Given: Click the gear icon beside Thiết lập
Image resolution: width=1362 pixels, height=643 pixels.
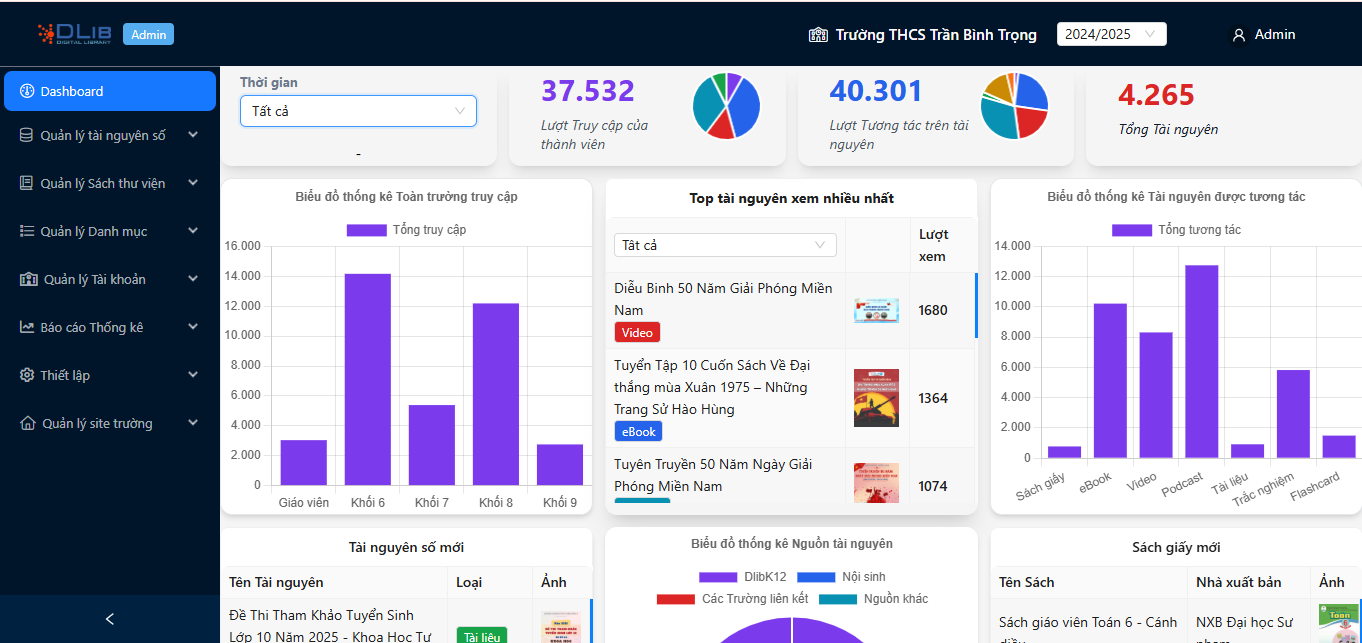Looking at the screenshot, I should tap(27, 375).
